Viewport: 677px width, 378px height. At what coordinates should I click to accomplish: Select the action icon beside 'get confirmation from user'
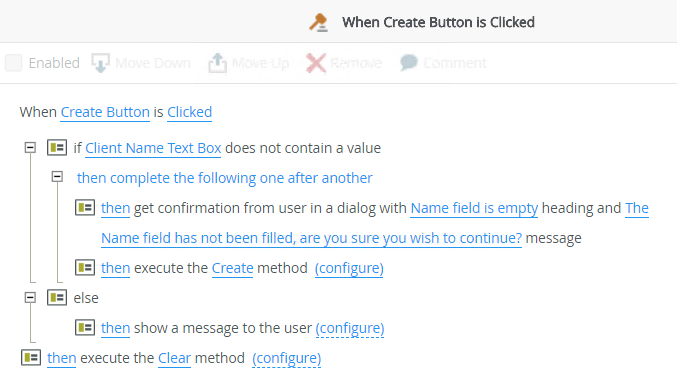tap(85, 208)
